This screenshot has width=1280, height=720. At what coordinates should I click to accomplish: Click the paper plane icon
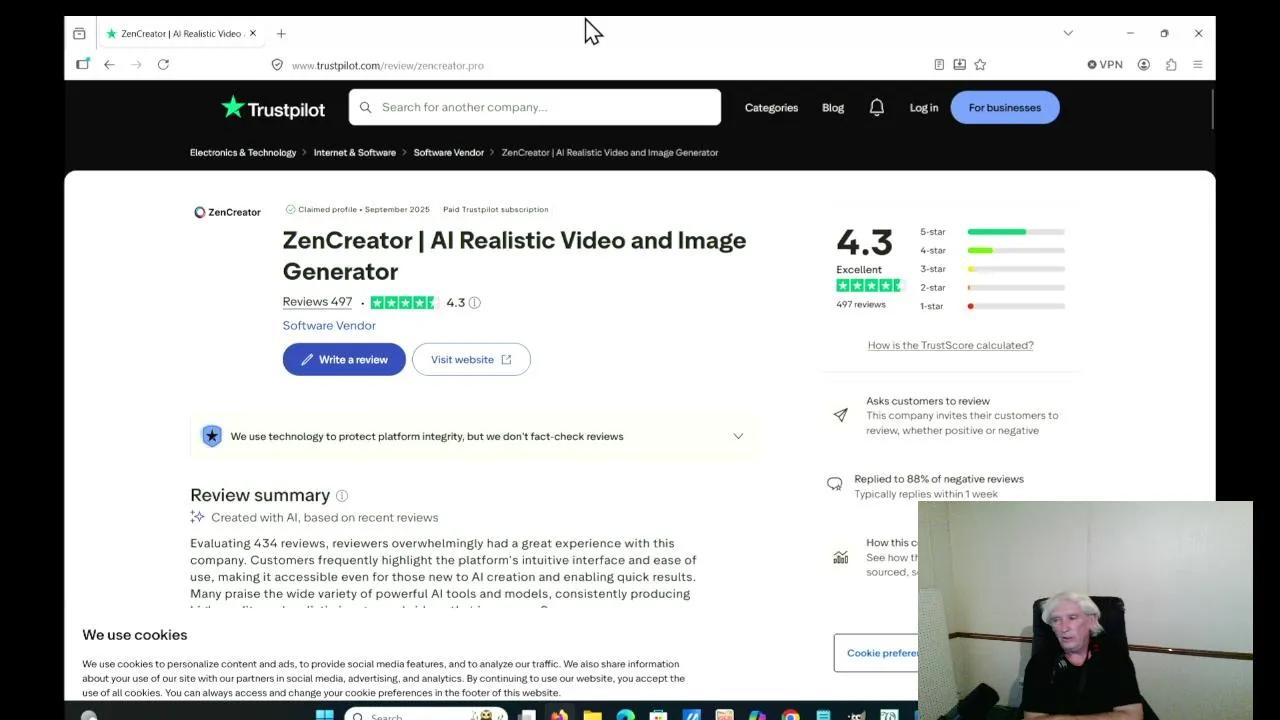[840, 415]
